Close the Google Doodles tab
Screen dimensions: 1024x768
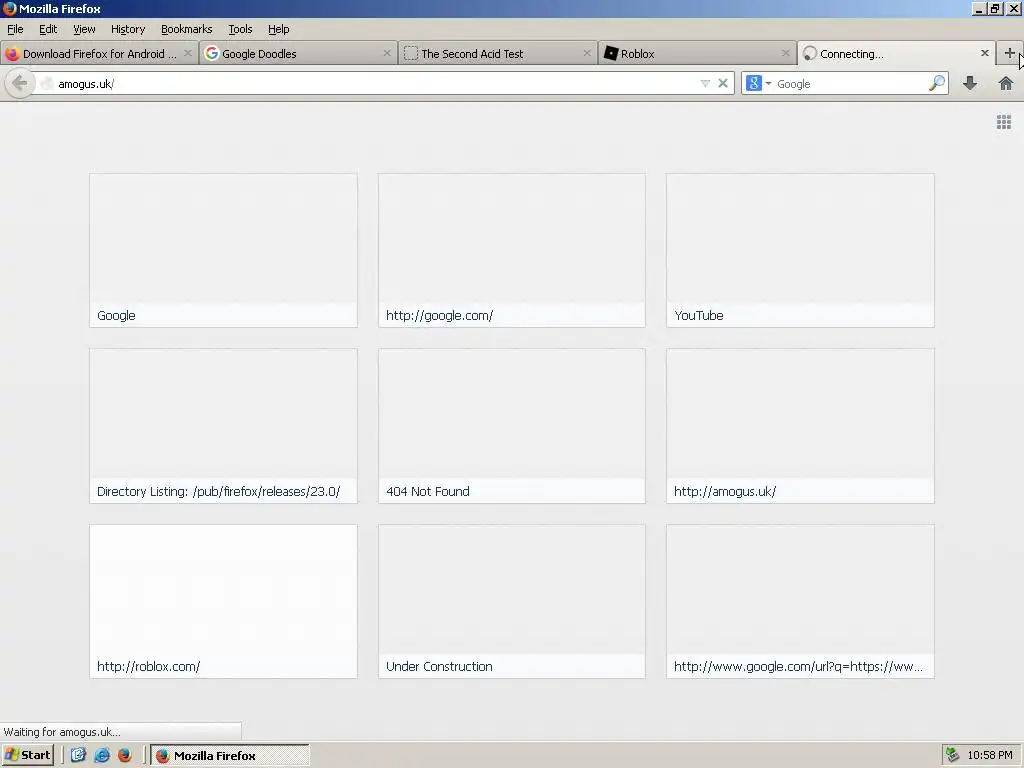pyautogui.click(x=387, y=53)
